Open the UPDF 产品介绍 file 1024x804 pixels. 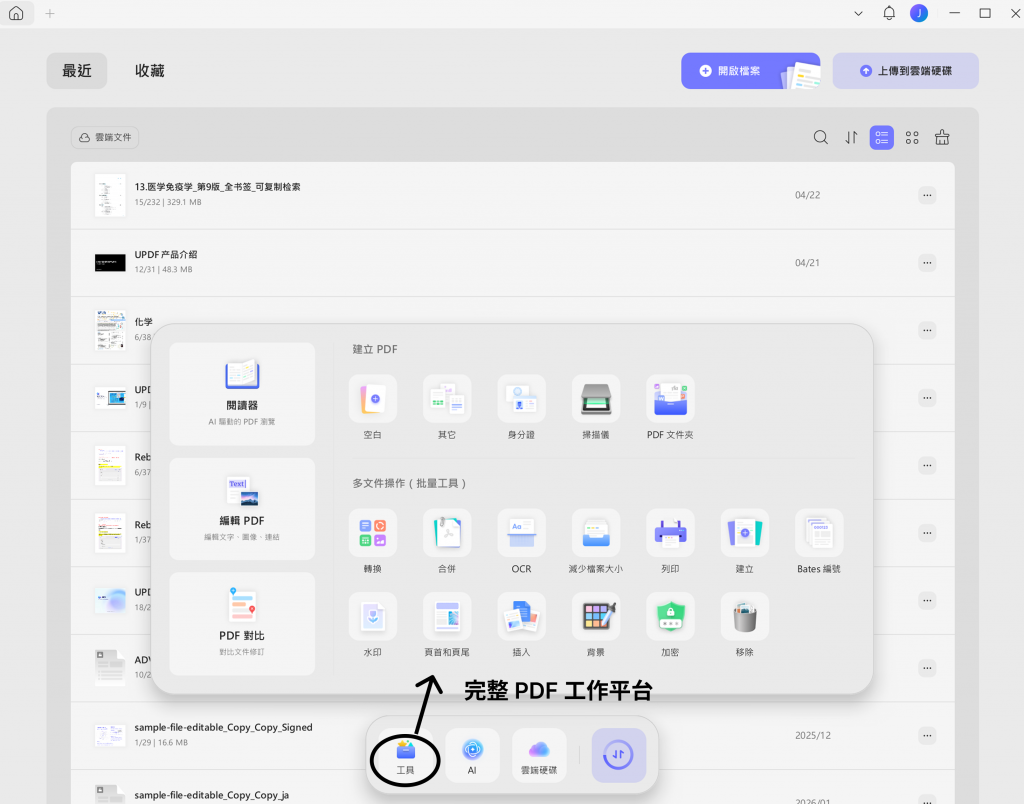click(x=513, y=263)
